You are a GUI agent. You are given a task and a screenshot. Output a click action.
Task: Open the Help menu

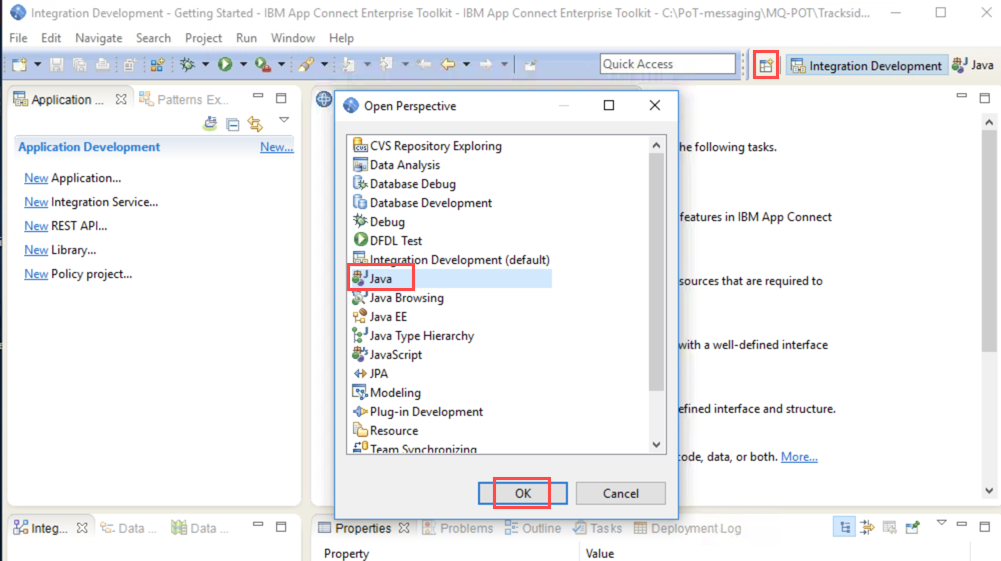[x=341, y=38]
